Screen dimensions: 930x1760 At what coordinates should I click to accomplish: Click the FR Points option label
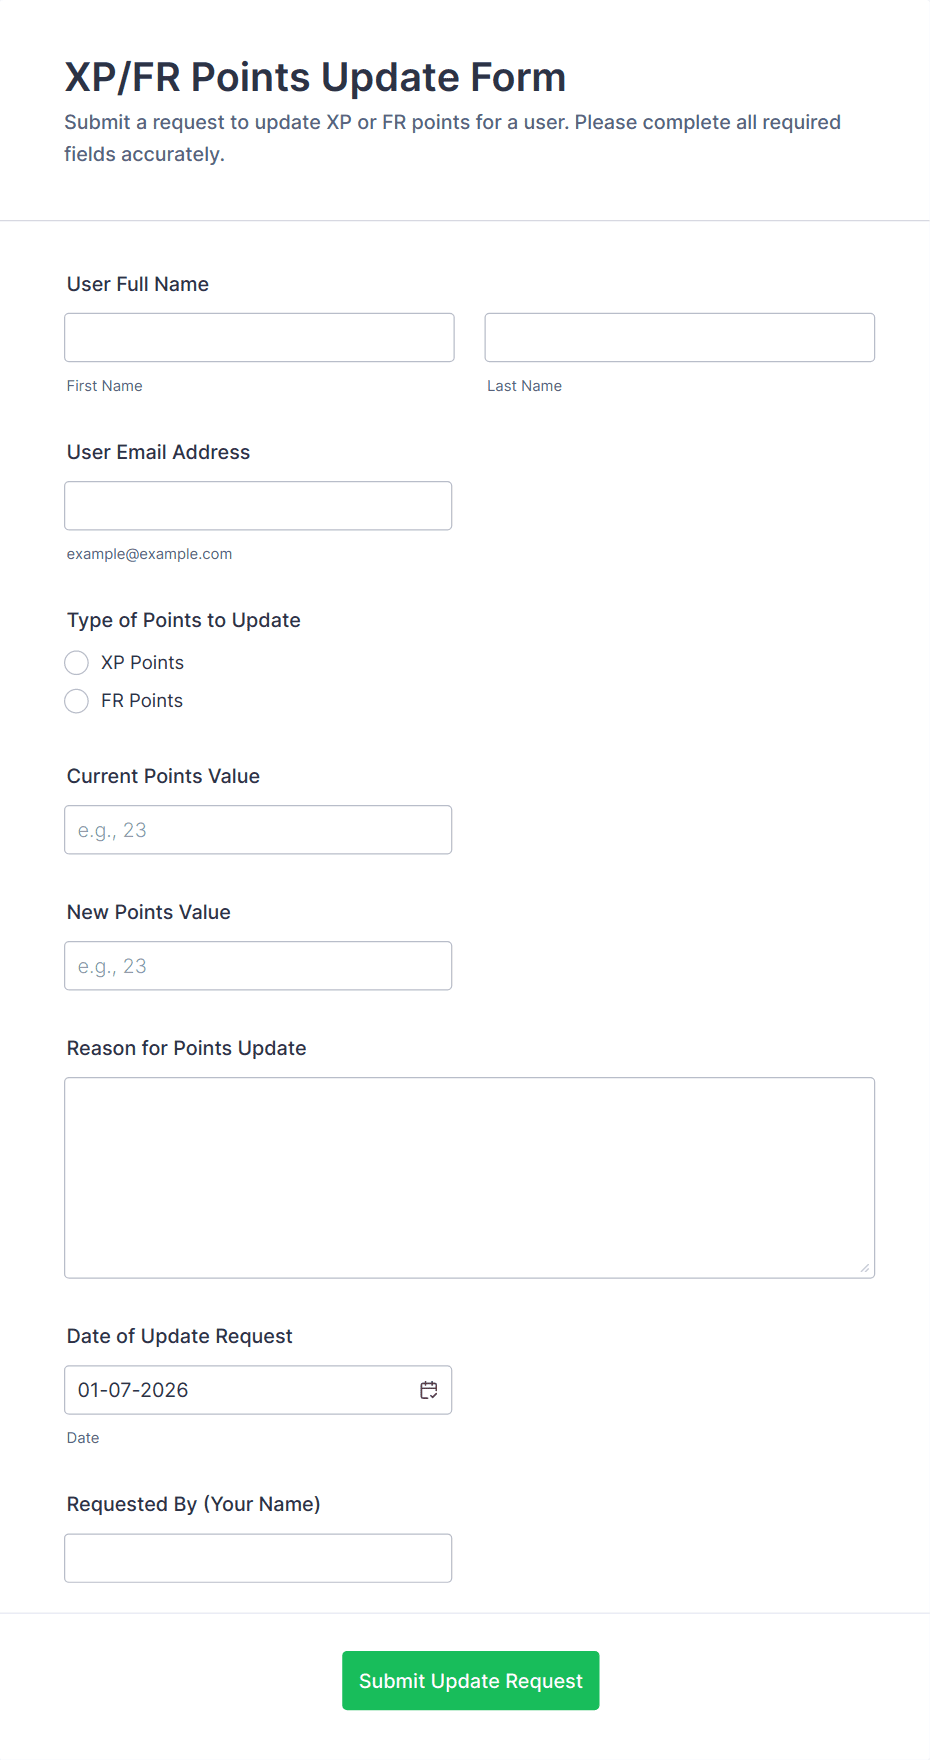pyautogui.click(x=142, y=701)
